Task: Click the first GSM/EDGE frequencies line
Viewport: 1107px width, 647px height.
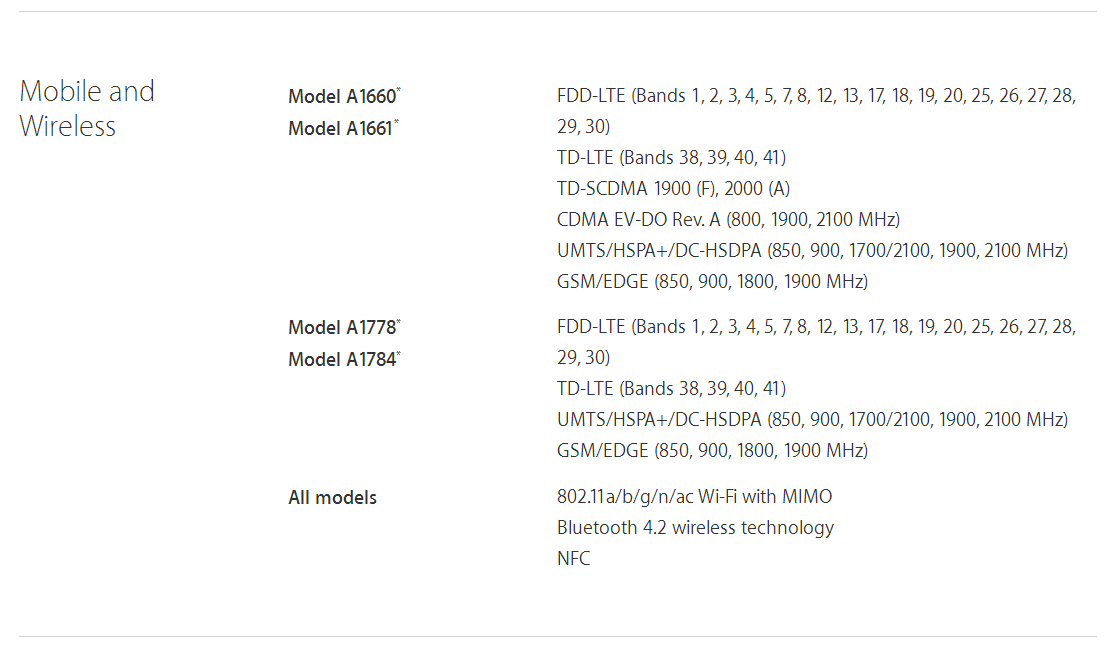Action: [x=712, y=282]
